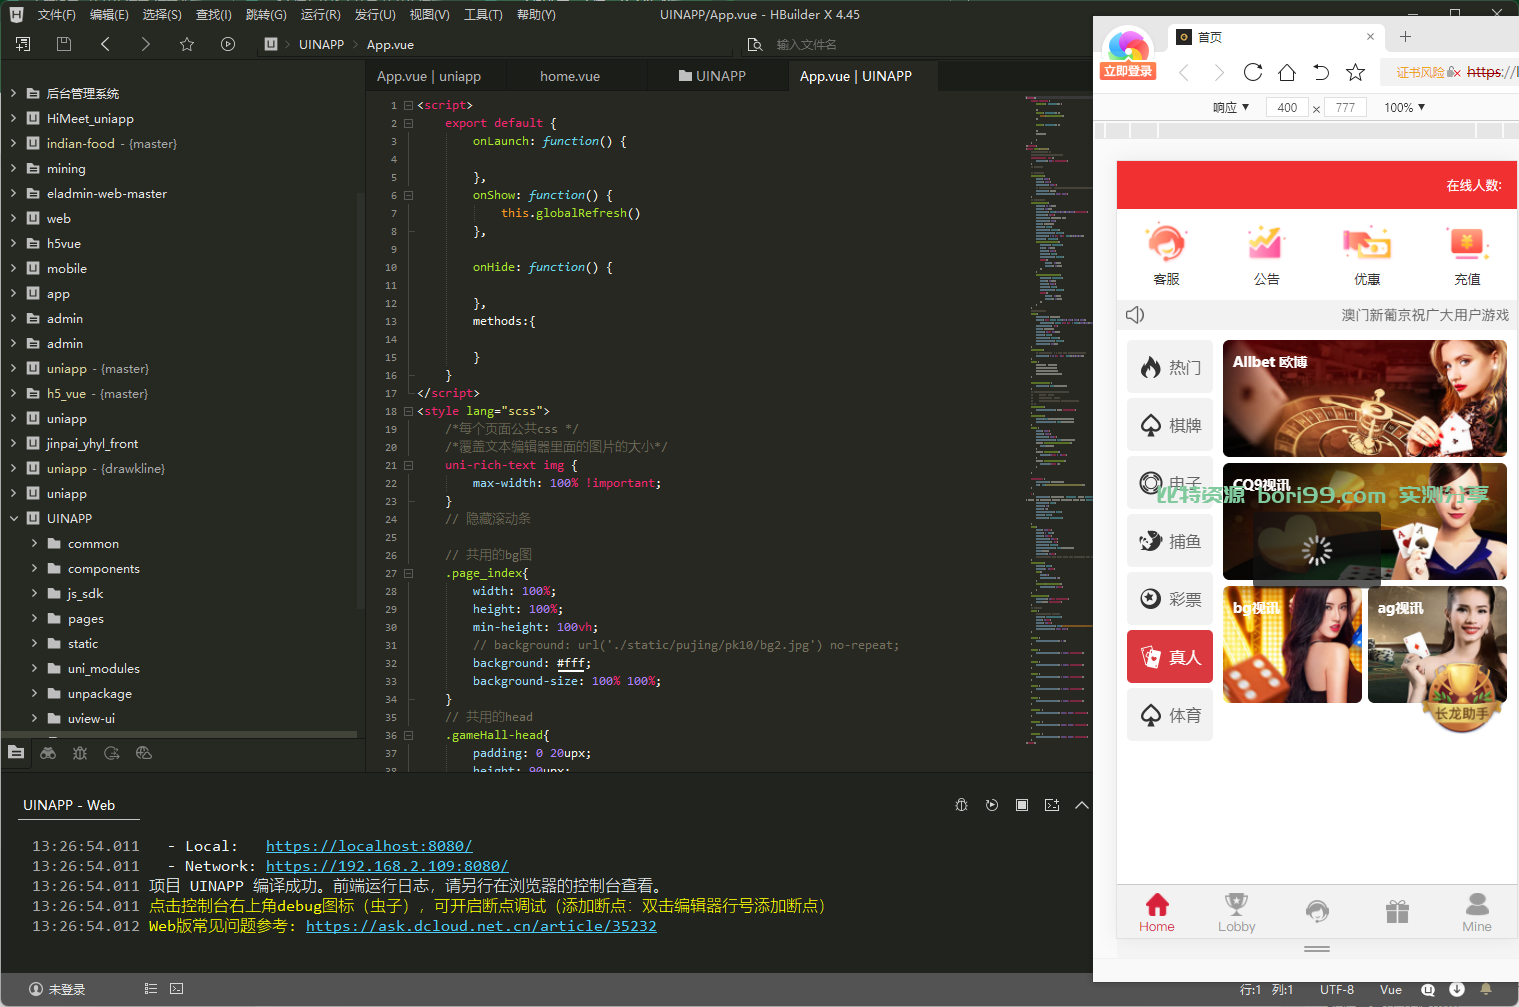Open the 充值 recharge icon in app
1519x1007 pixels.
coord(1467,255)
